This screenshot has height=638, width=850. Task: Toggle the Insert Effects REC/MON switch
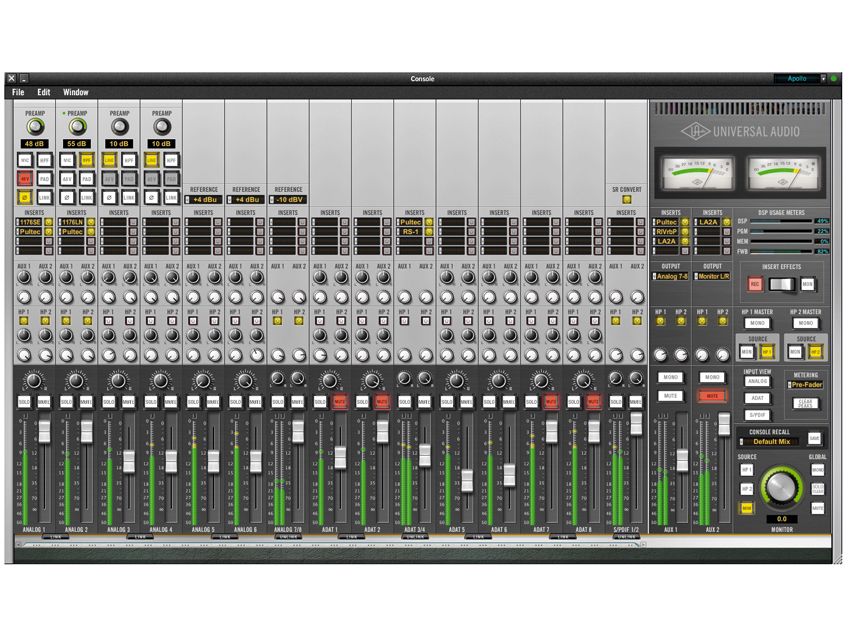[782, 284]
